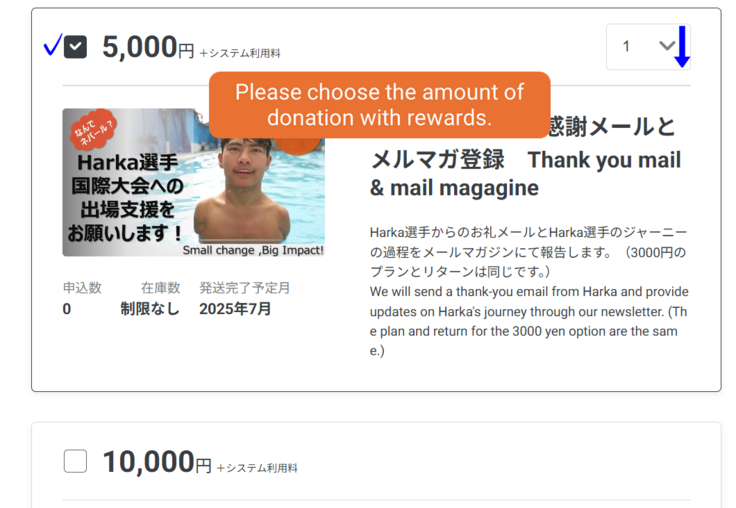Click the 'Small change, Big Impact!' caption
736x508 pixels.
[x=253, y=250]
